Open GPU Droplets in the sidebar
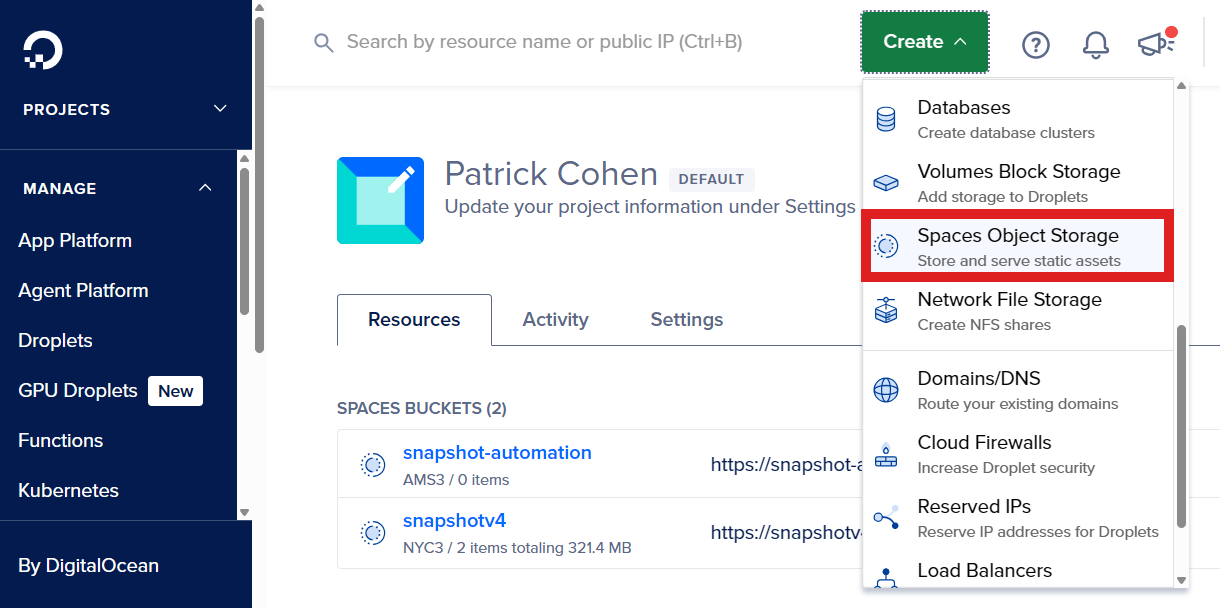 pos(78,391)
